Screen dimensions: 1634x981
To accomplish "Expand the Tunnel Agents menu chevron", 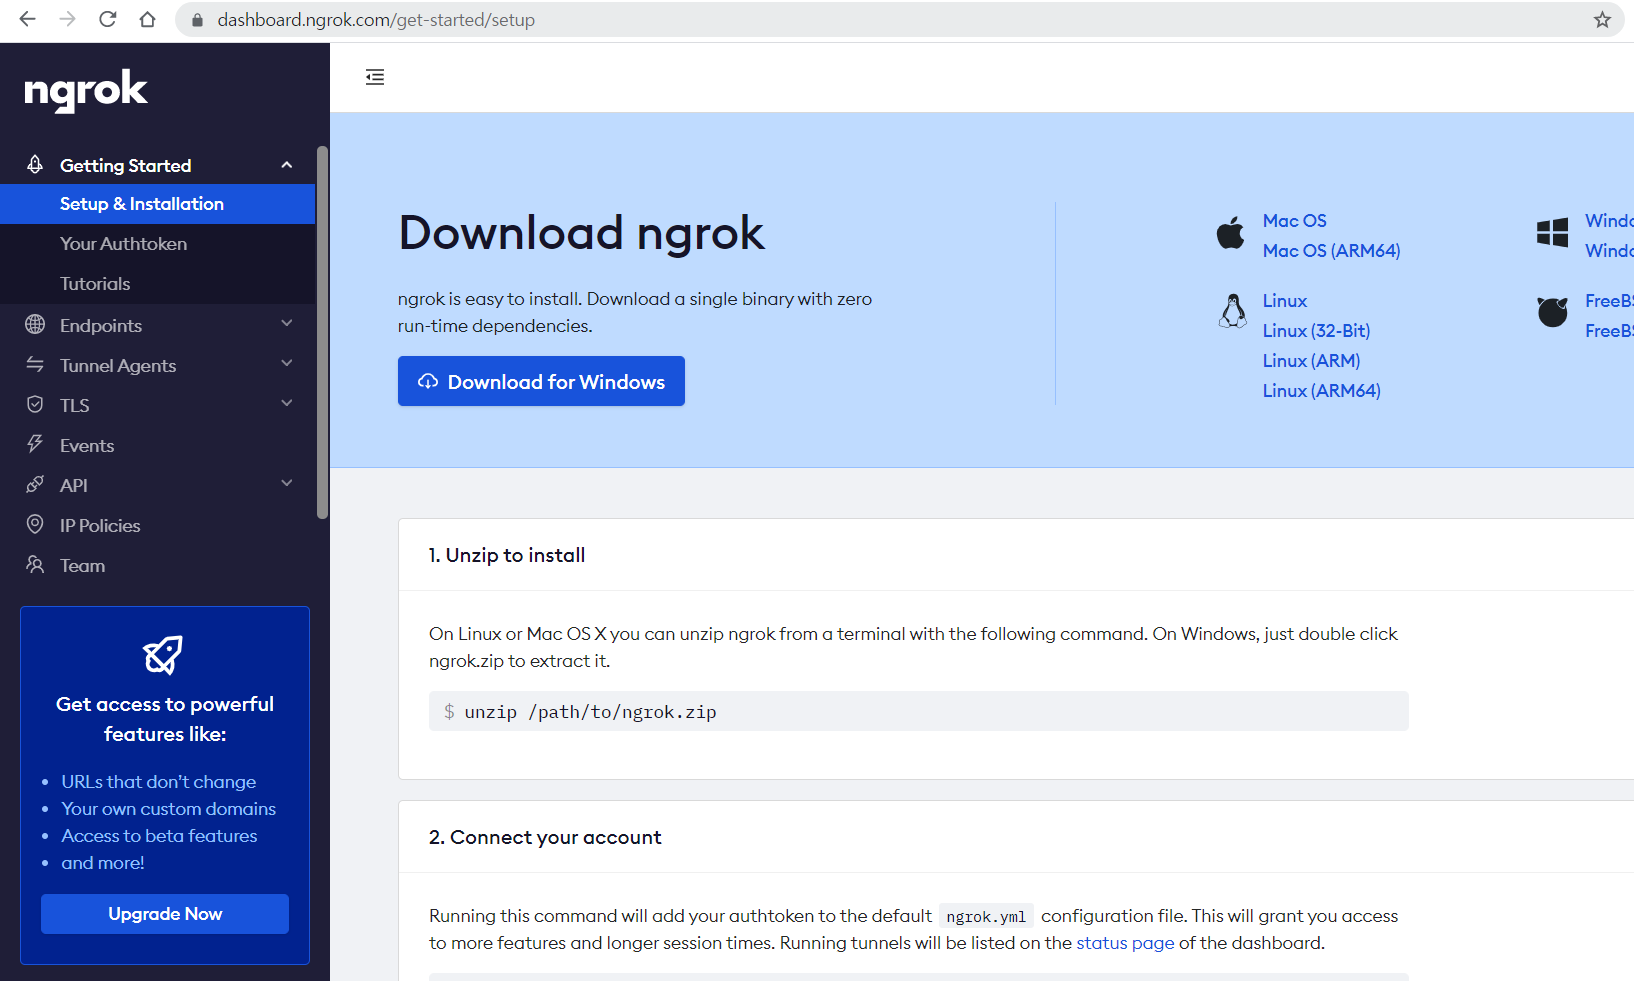I will tap(287, 363).
